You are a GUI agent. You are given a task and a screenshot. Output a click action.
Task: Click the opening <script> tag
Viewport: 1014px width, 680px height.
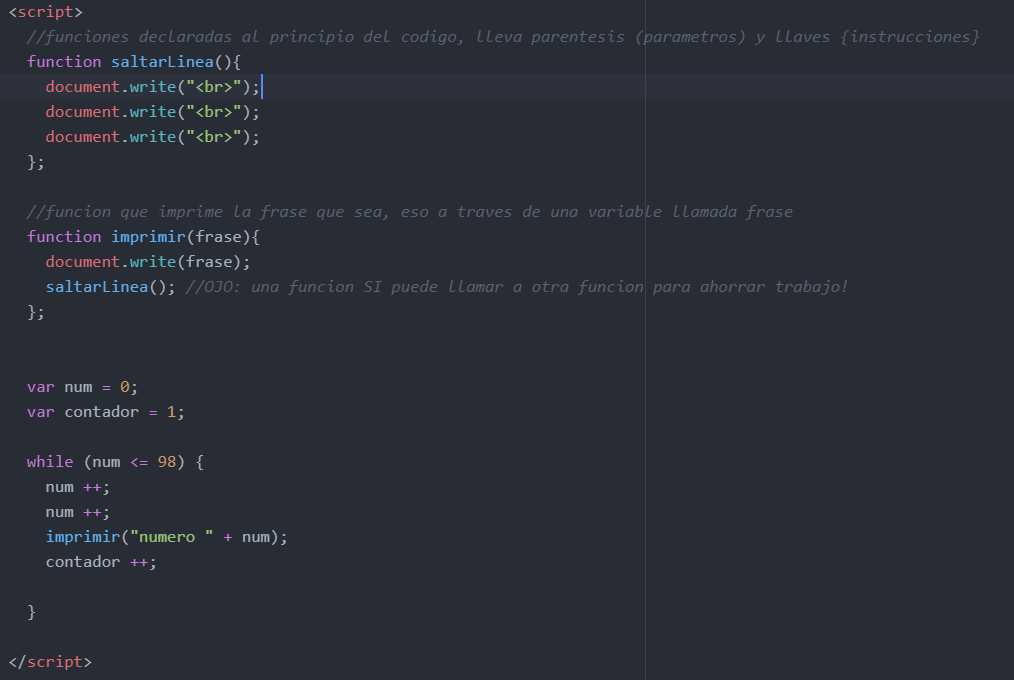(40, 11)
